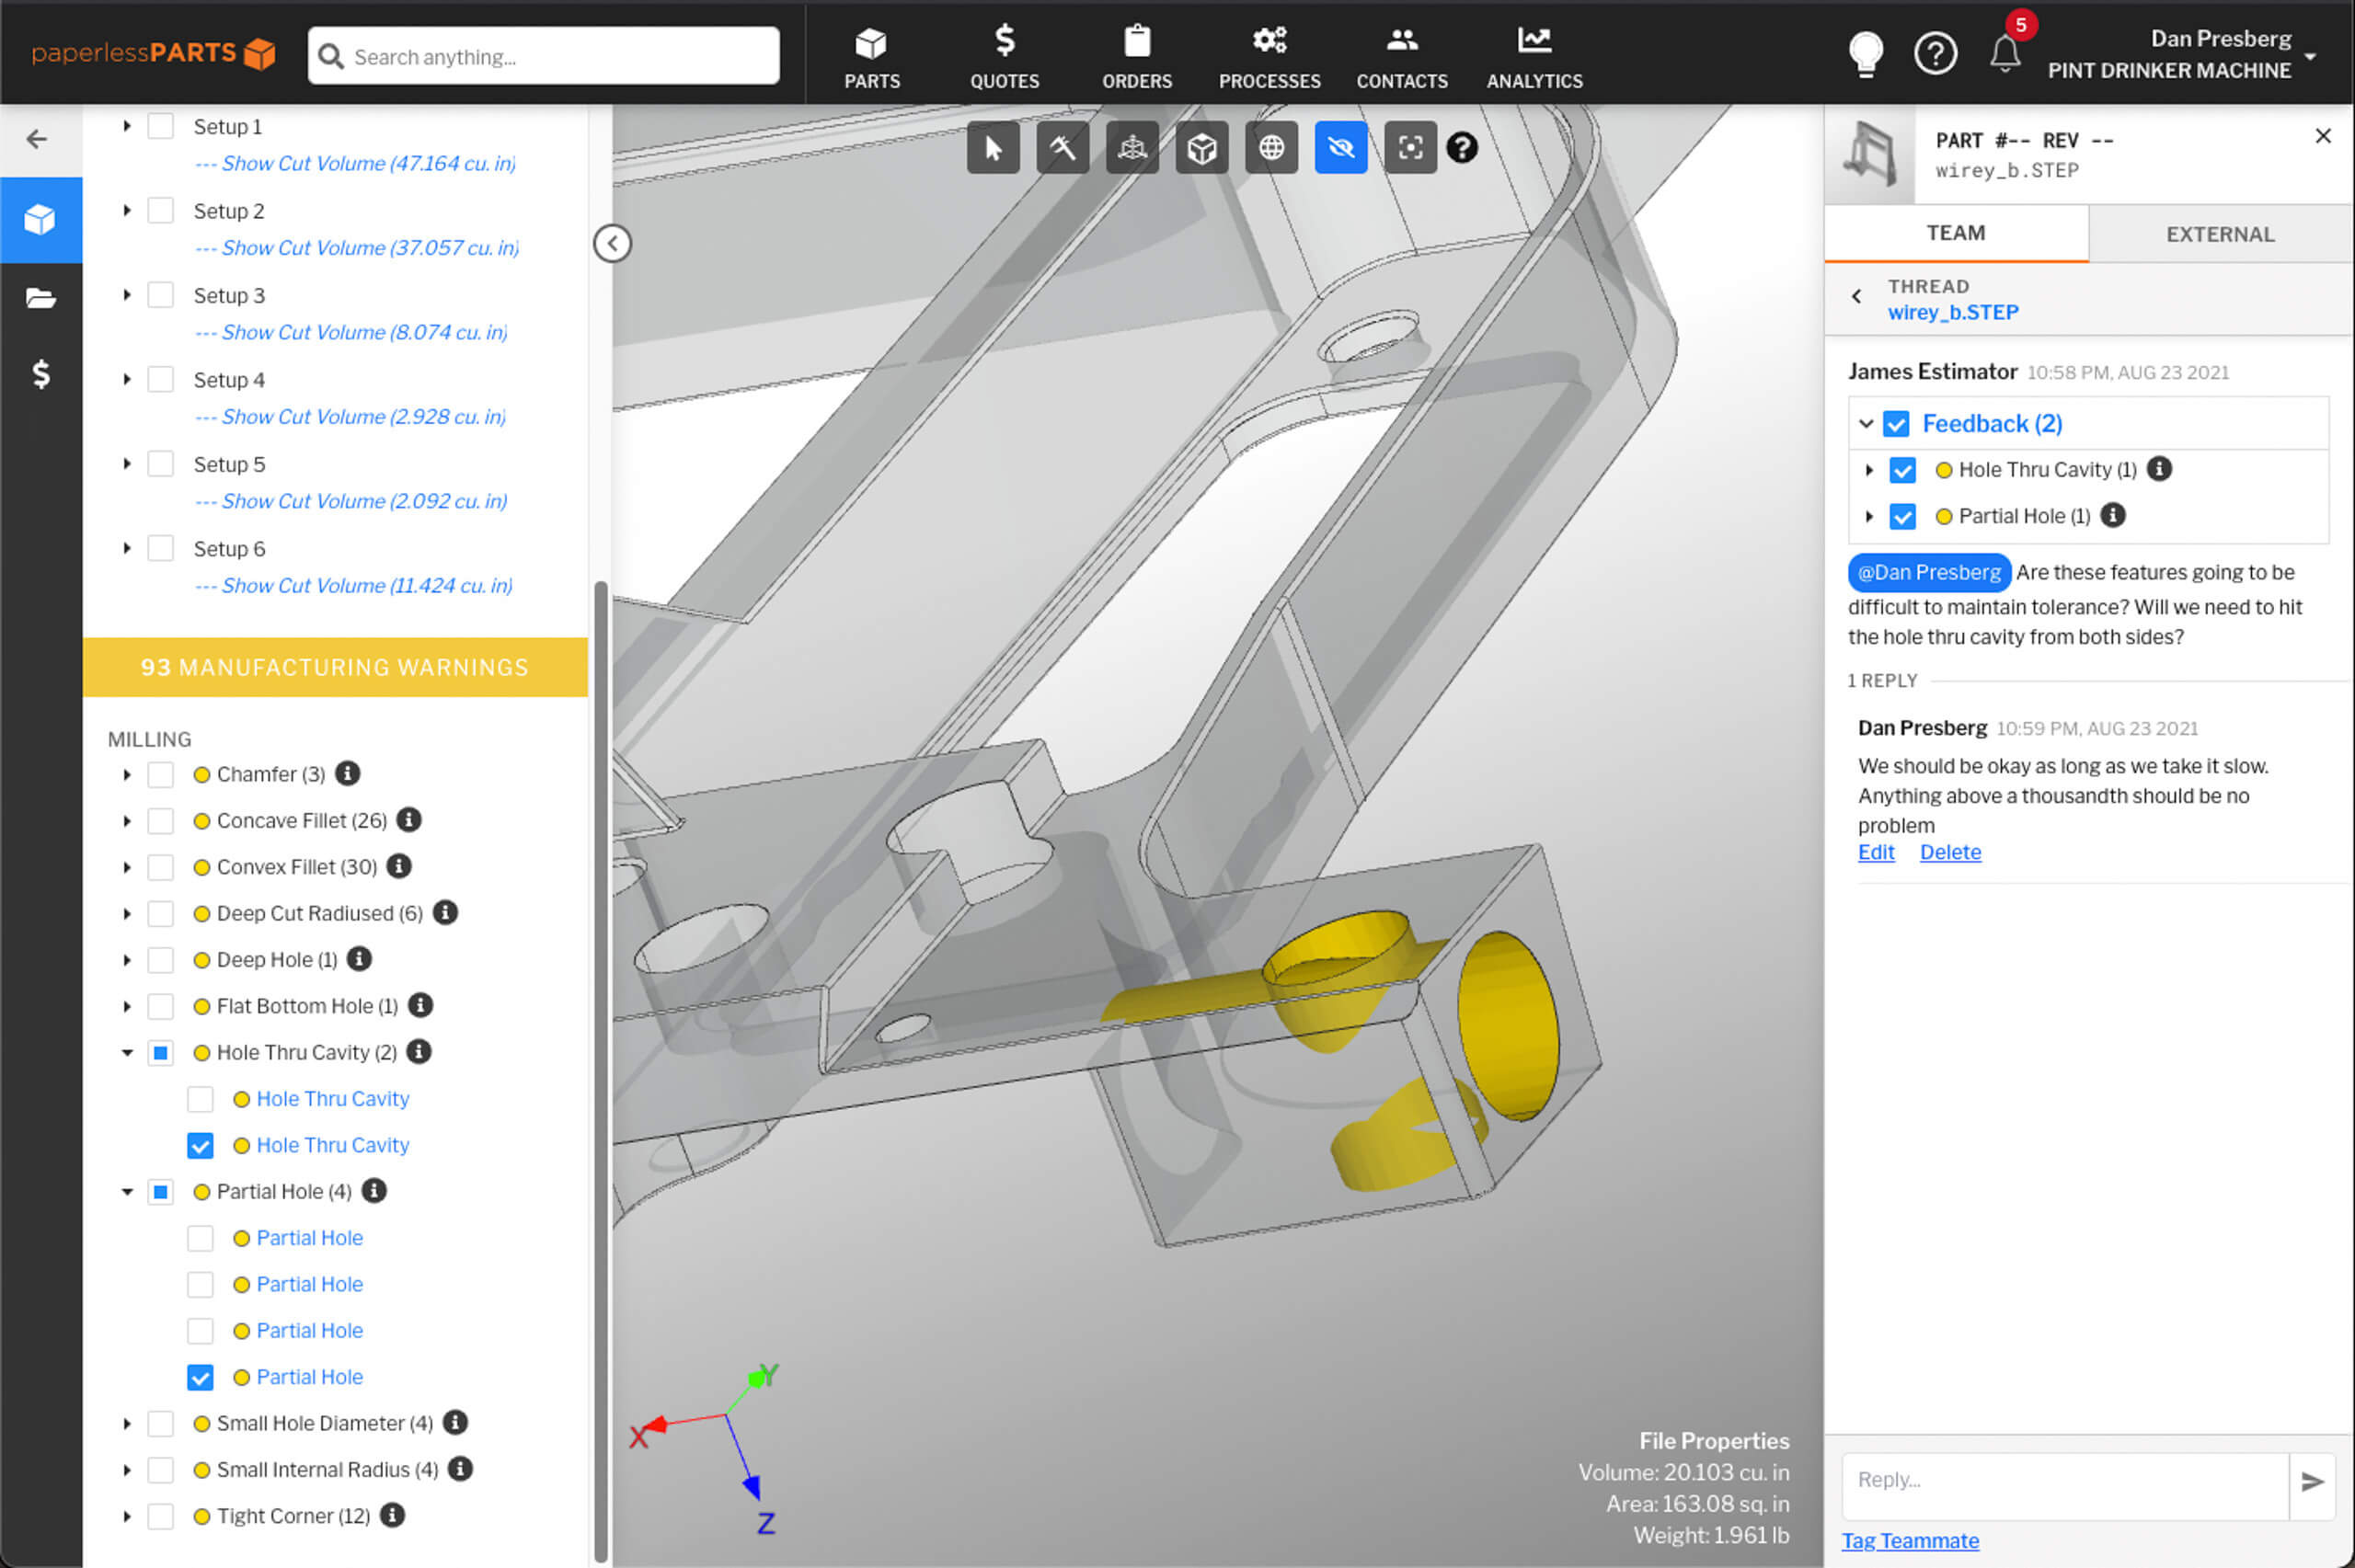Image resolution: width=2355 pixels, height=1568 pixels.
Task: Open the QUOTES menu in the top bar
Action: point(1004,55)
